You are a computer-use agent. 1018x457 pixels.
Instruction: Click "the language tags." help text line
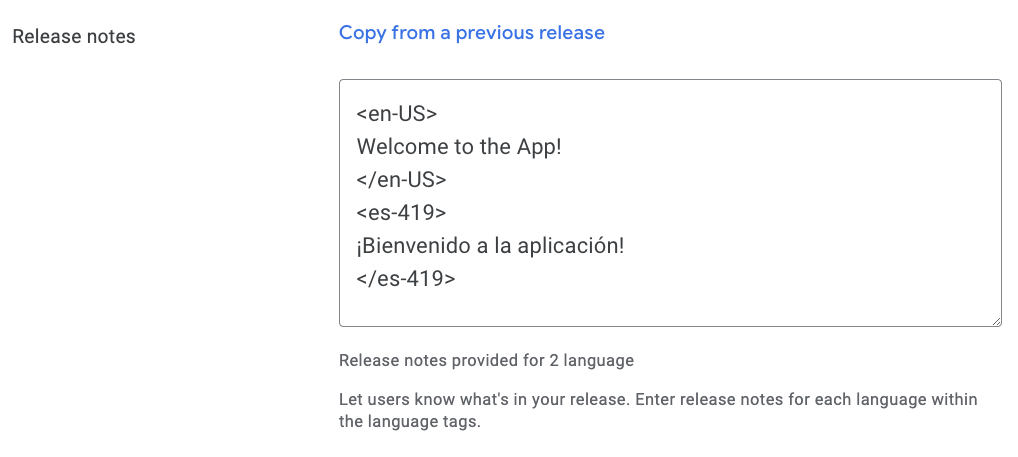[410, 422]
